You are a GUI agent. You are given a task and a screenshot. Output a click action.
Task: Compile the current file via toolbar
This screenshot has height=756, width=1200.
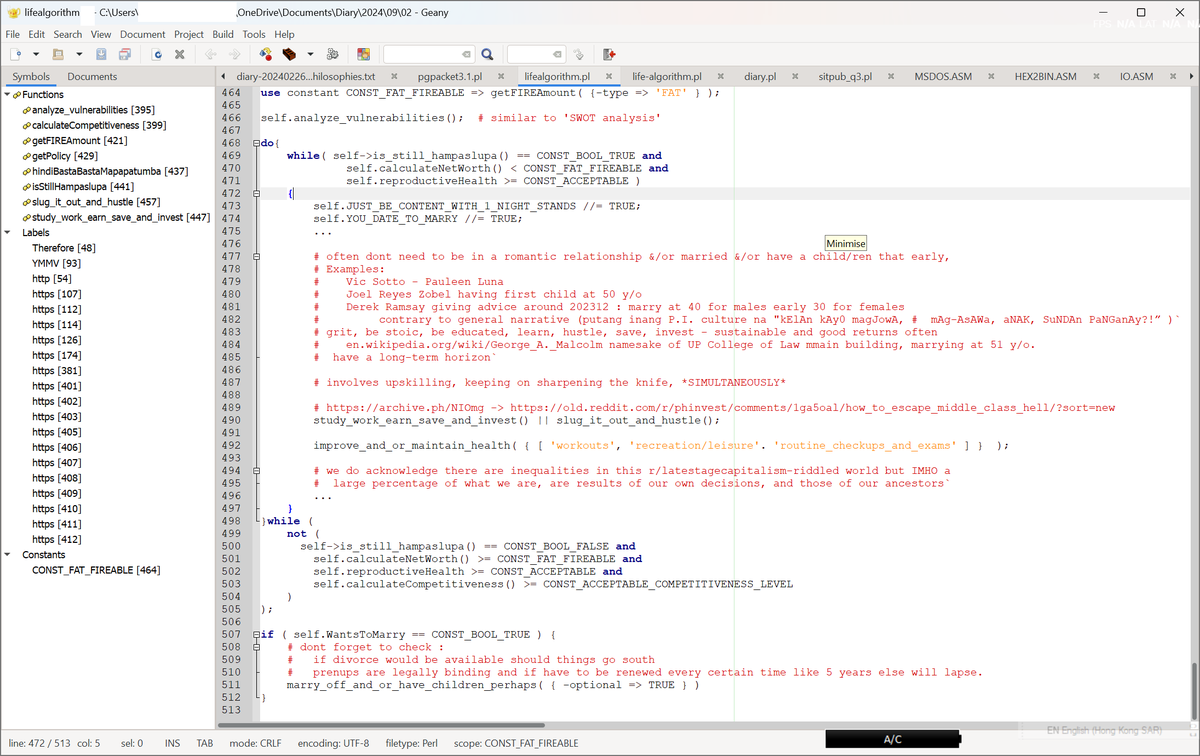tap(265, 54)
